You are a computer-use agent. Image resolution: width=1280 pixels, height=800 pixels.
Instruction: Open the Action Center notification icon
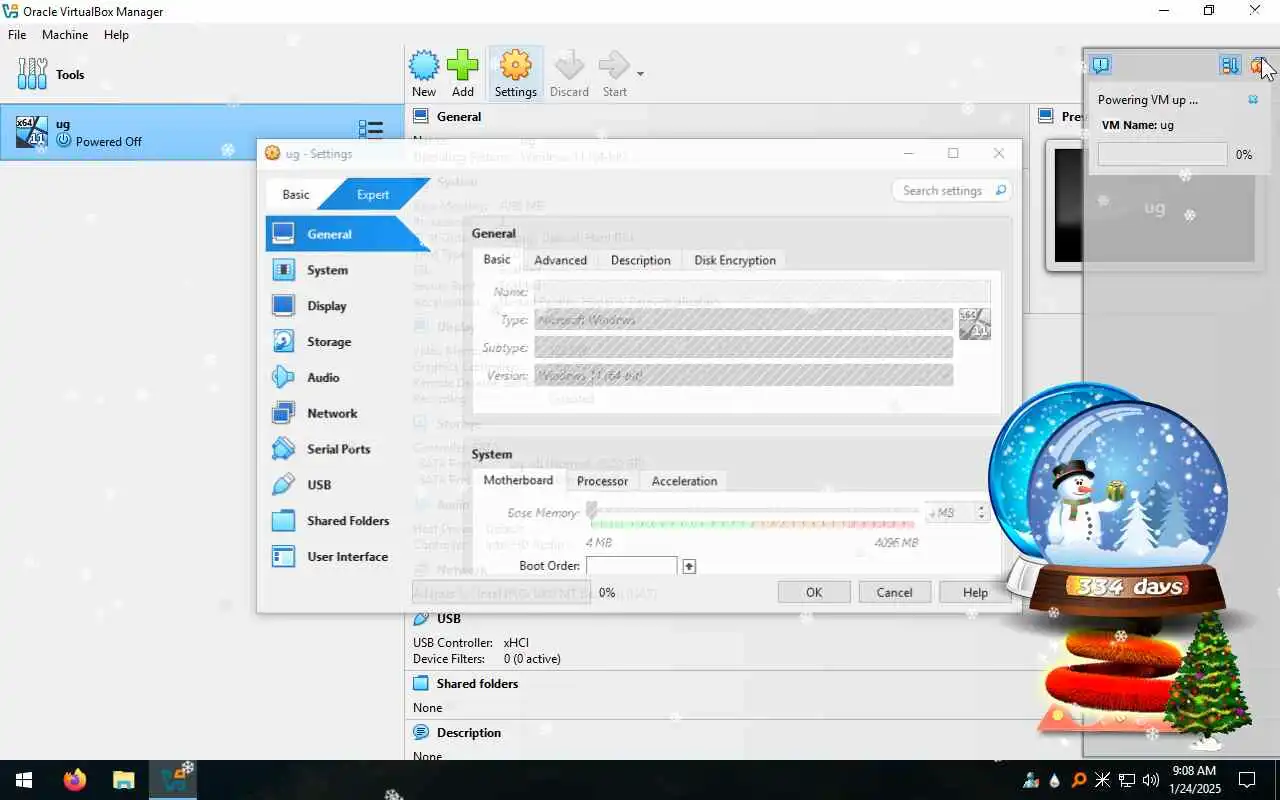1247,780
